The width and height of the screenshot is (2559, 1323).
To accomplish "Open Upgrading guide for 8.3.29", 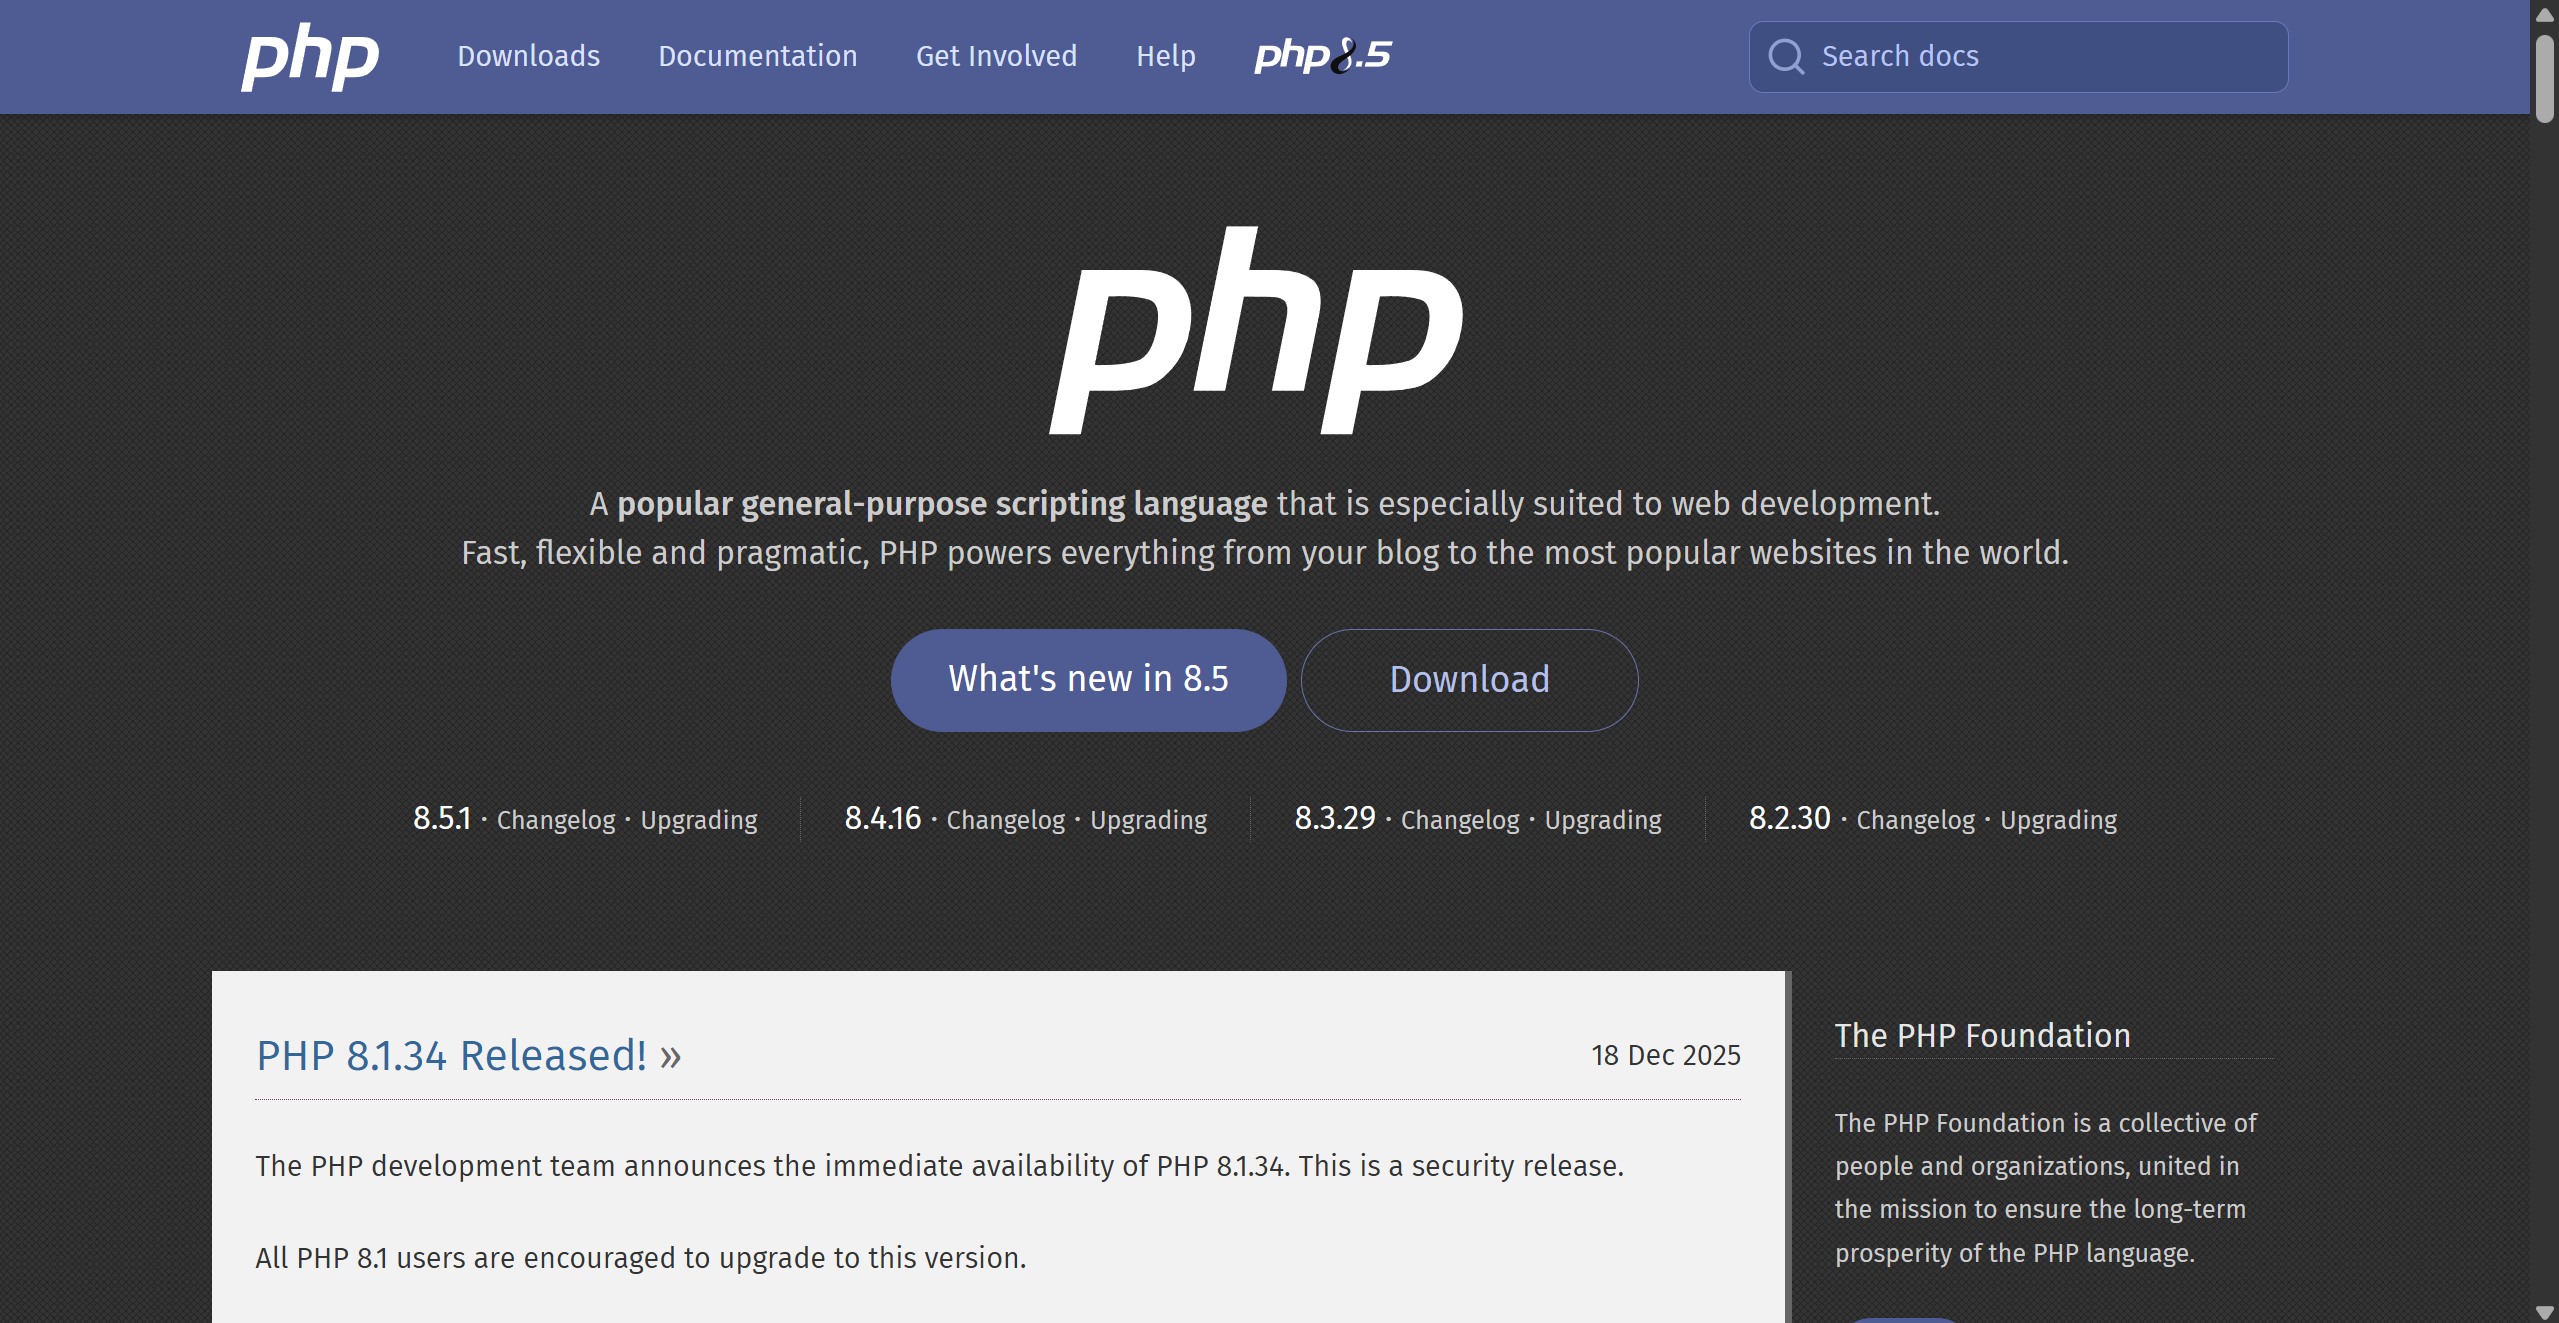I will 1601,820.
